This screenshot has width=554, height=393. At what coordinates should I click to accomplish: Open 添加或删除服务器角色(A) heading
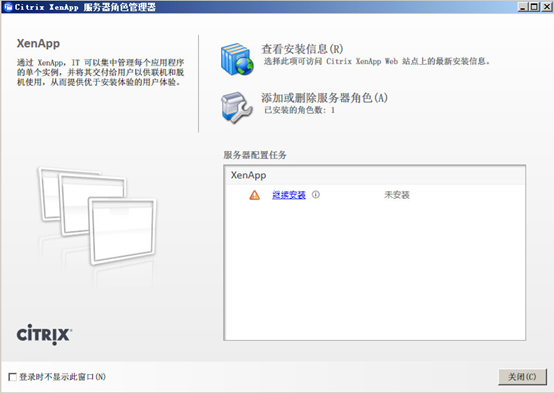[324, 98]
